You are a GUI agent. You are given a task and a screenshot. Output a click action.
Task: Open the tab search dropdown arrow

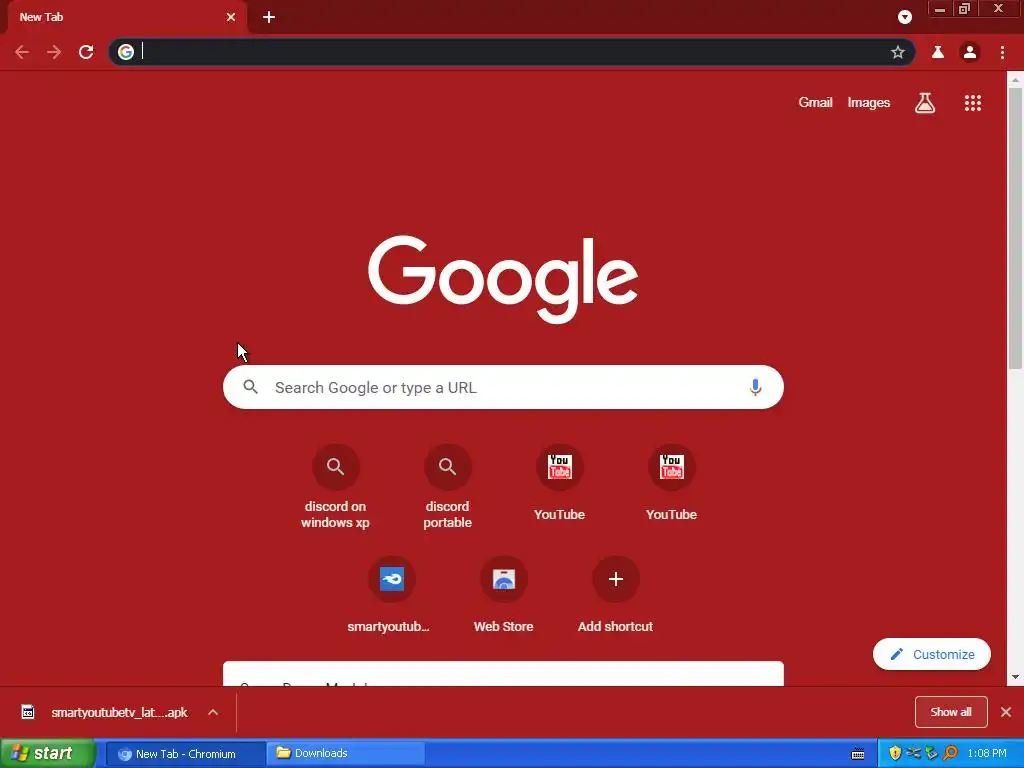click(904, 17)
